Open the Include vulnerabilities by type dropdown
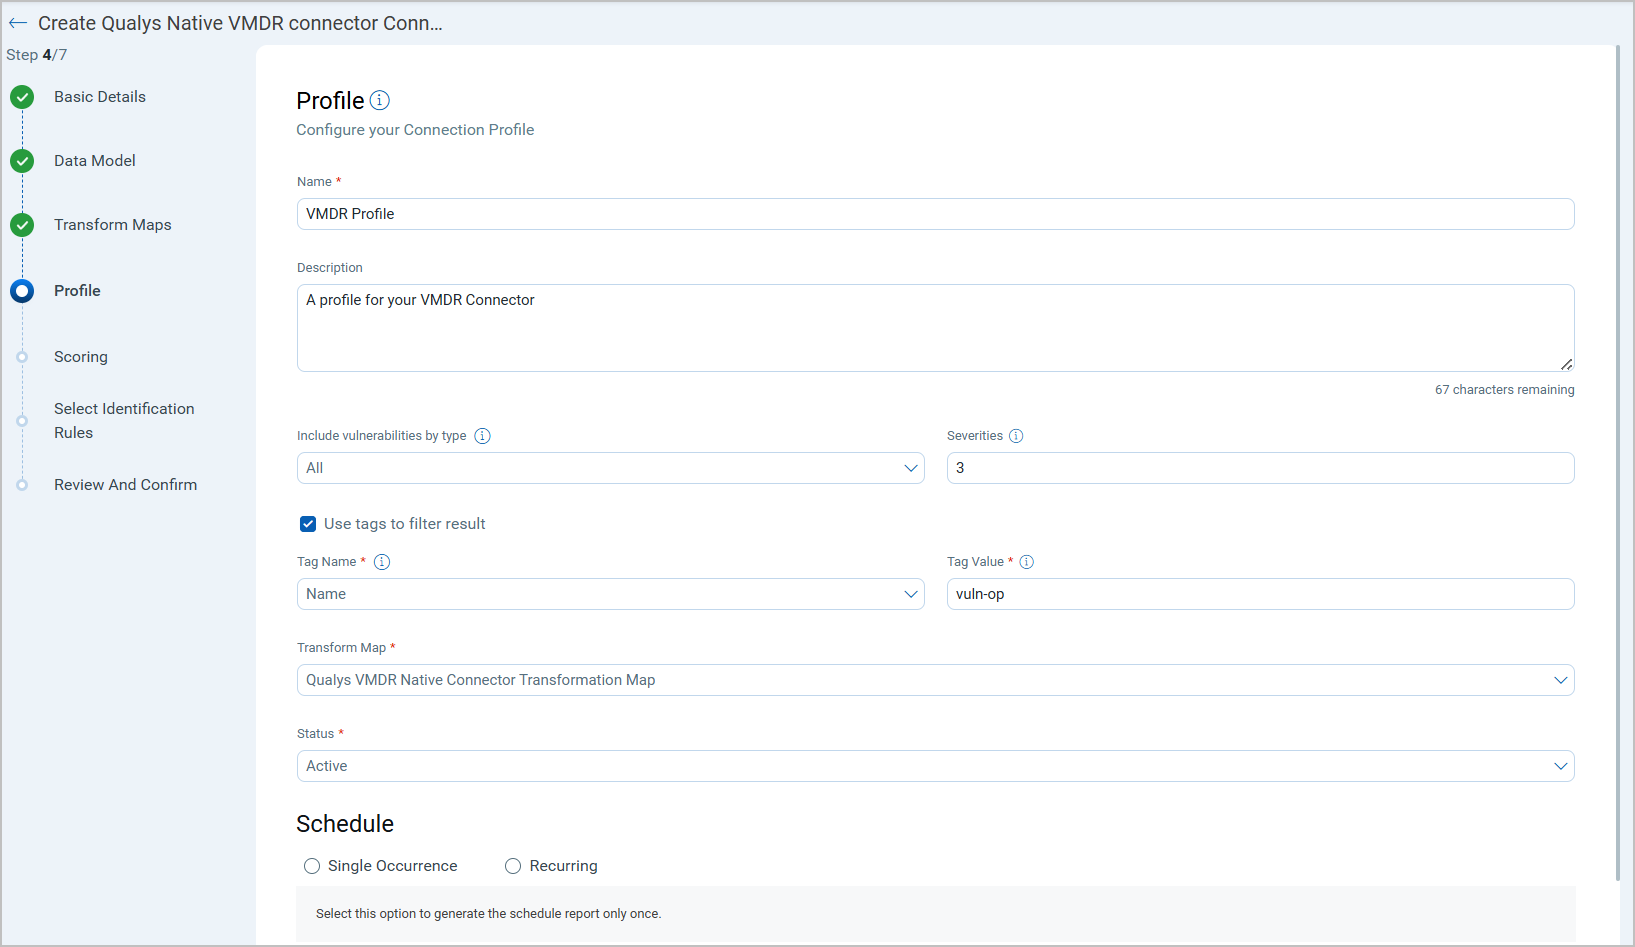 coord(610,468)
